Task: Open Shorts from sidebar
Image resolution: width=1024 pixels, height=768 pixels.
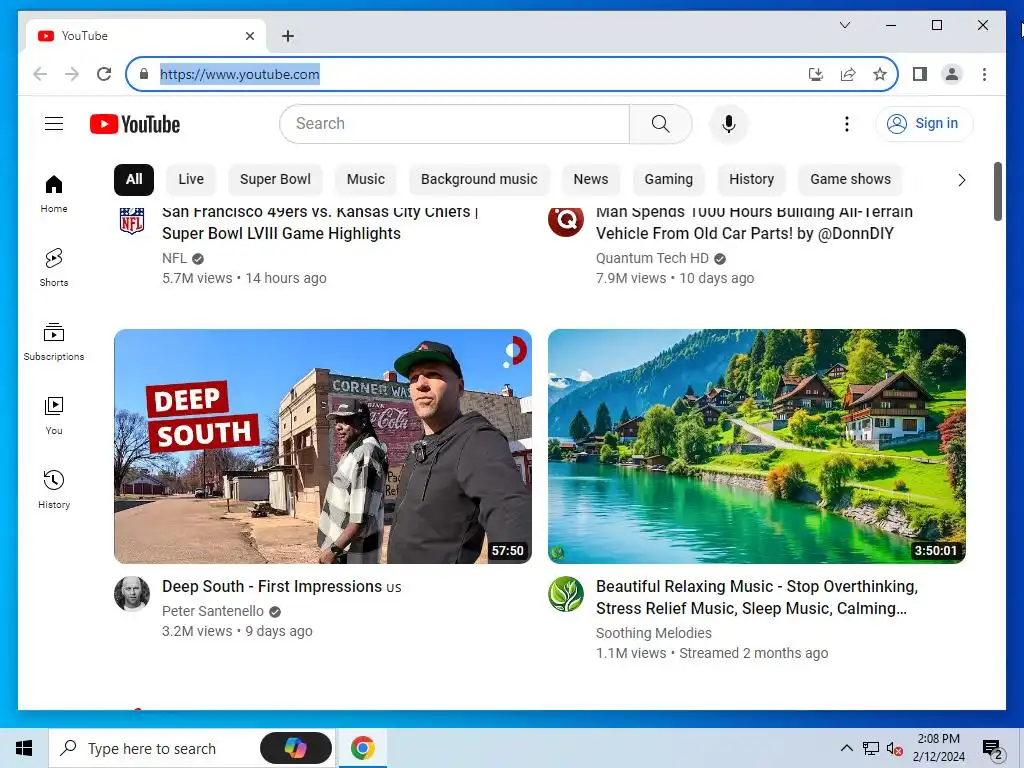Action: pyautogui.click(x=54, y=268)
